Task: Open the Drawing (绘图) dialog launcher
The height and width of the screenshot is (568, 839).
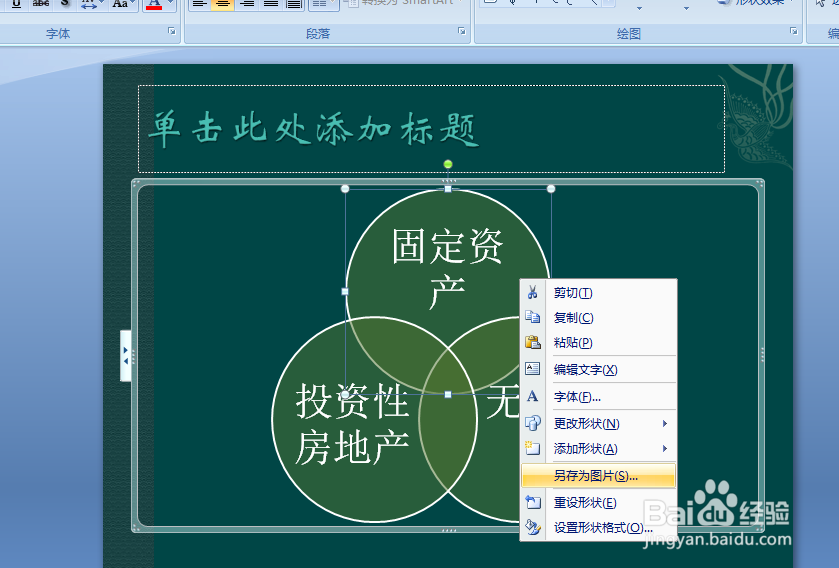Action: click(794, 32)
